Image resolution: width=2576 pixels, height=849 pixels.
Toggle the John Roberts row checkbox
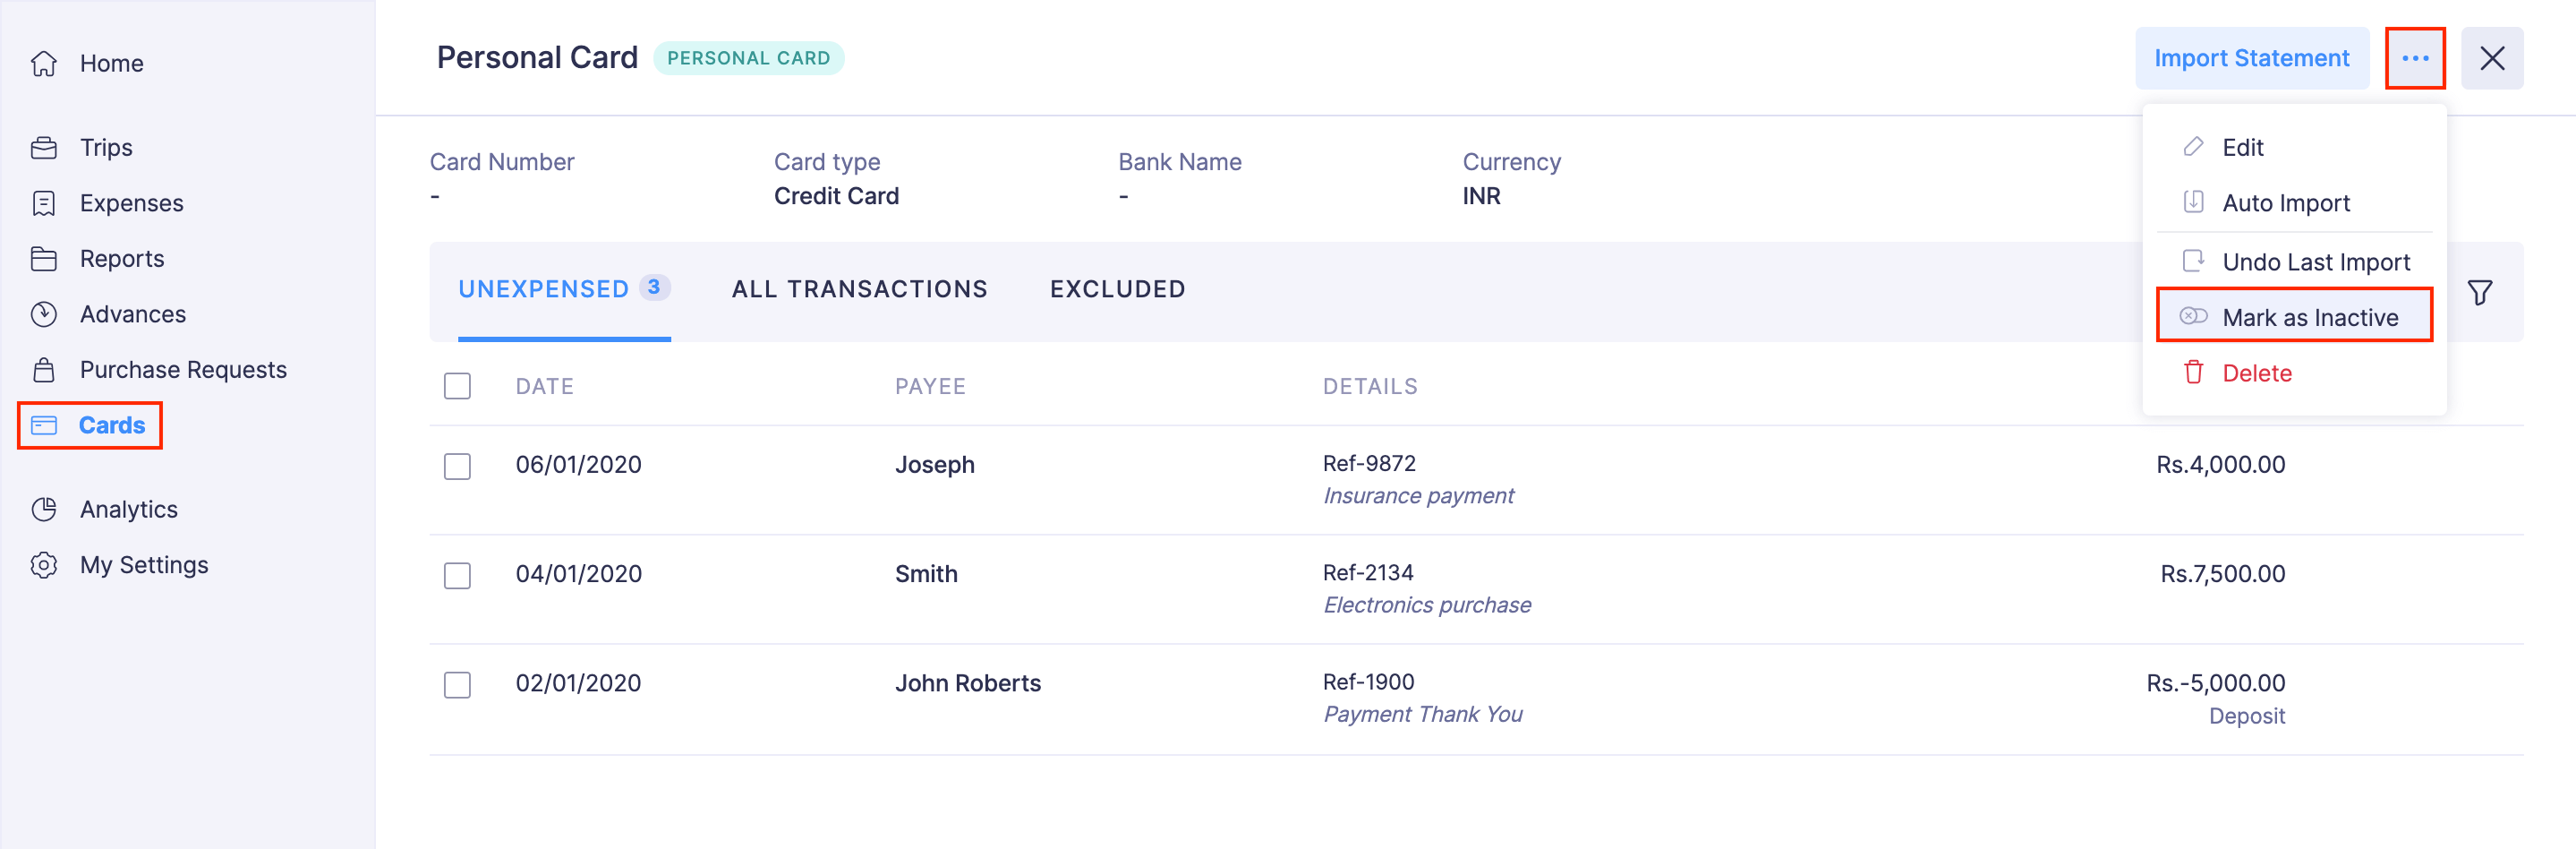tap(457, 684)
